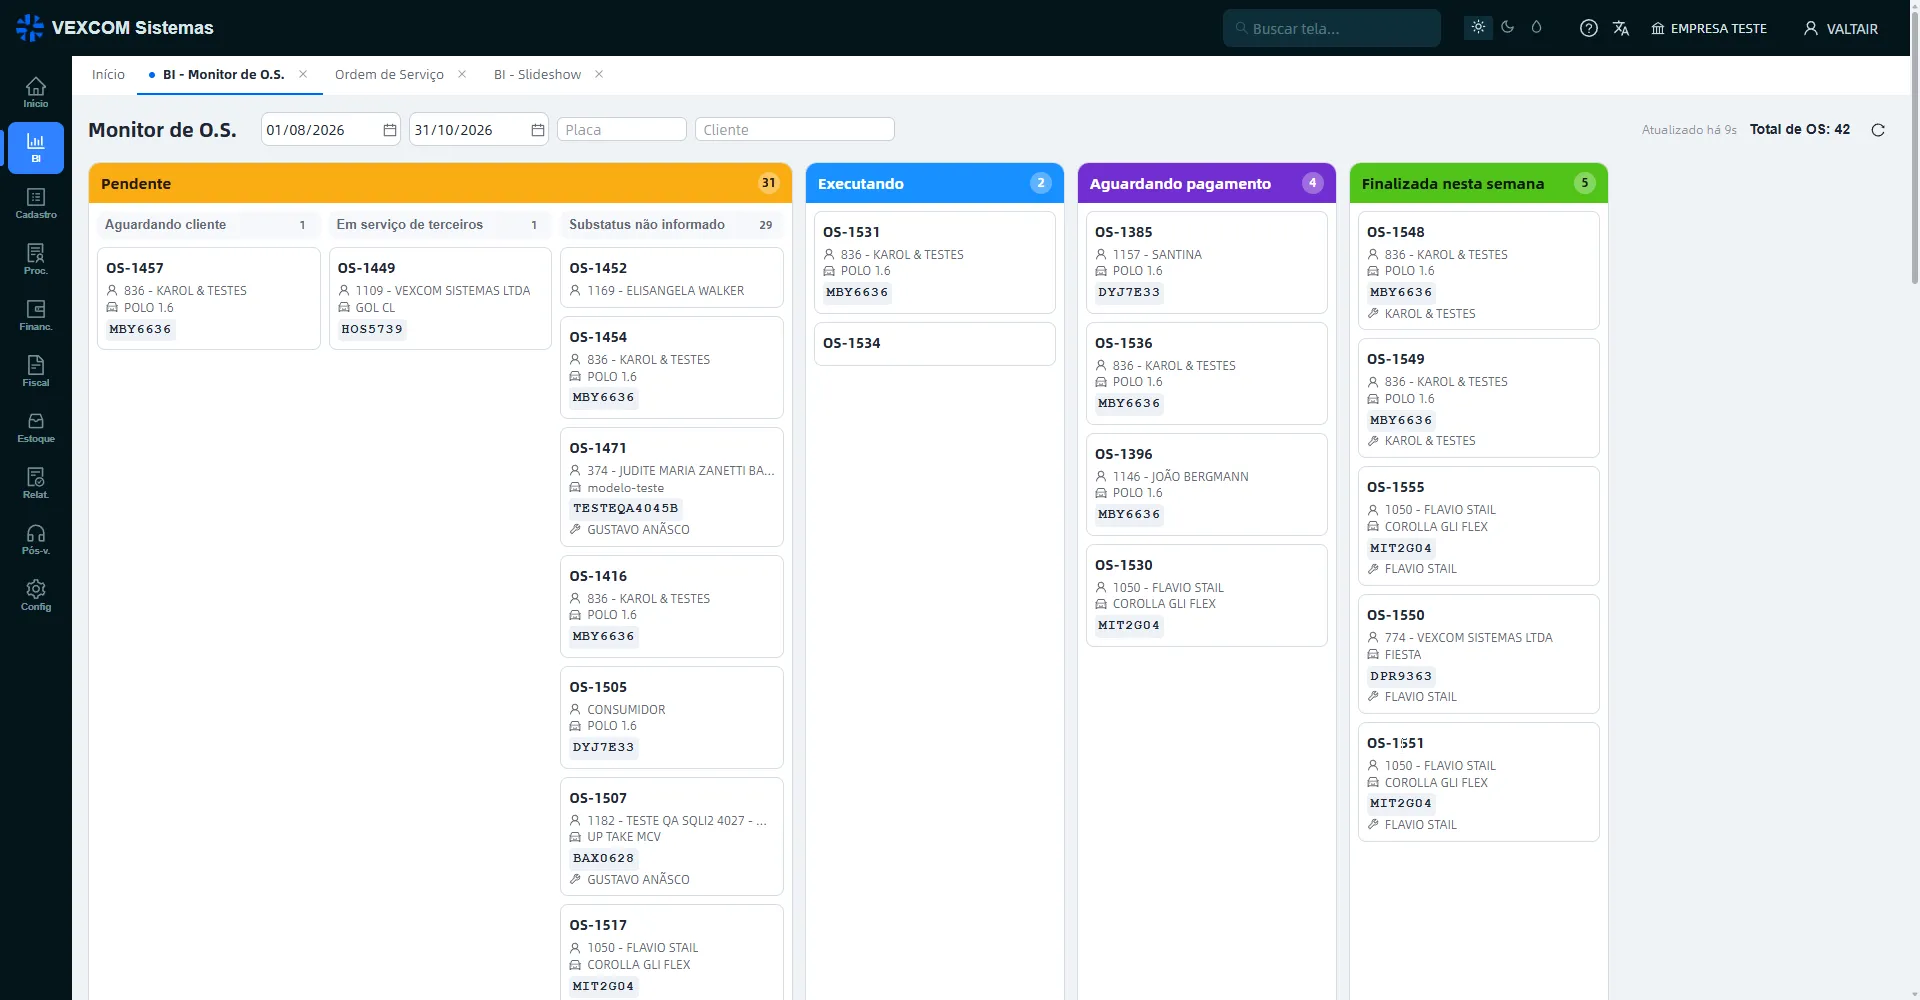Open the VALTAIR user menu
This screenshot has width=1920, height=1000.
[1840, 28]
